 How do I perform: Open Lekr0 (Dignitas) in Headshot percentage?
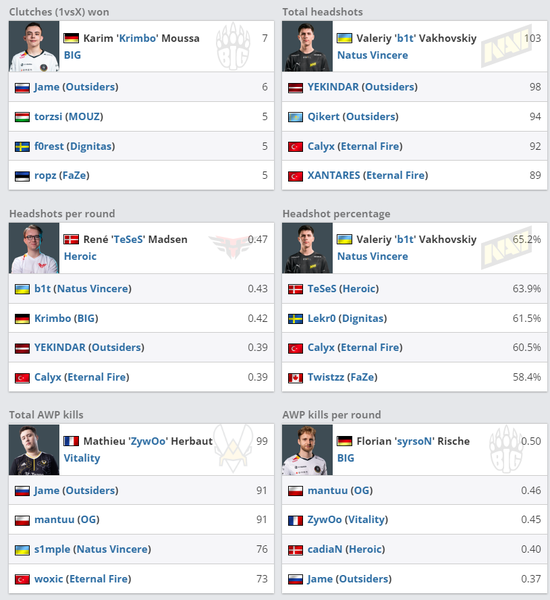point(347,318)
